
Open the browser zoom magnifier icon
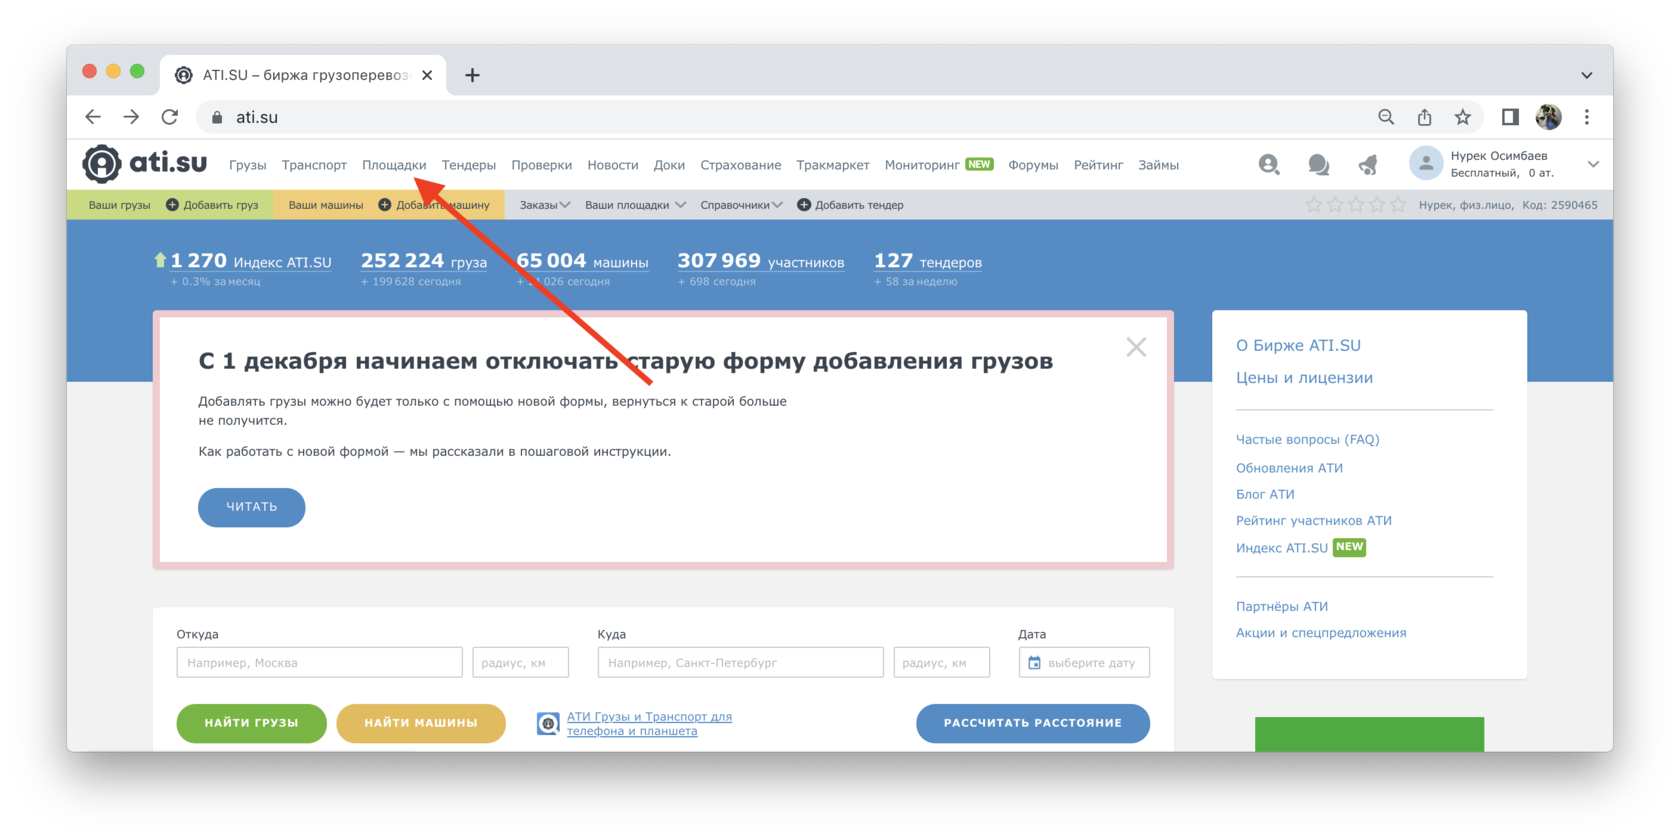click(x=1386, y=117)
